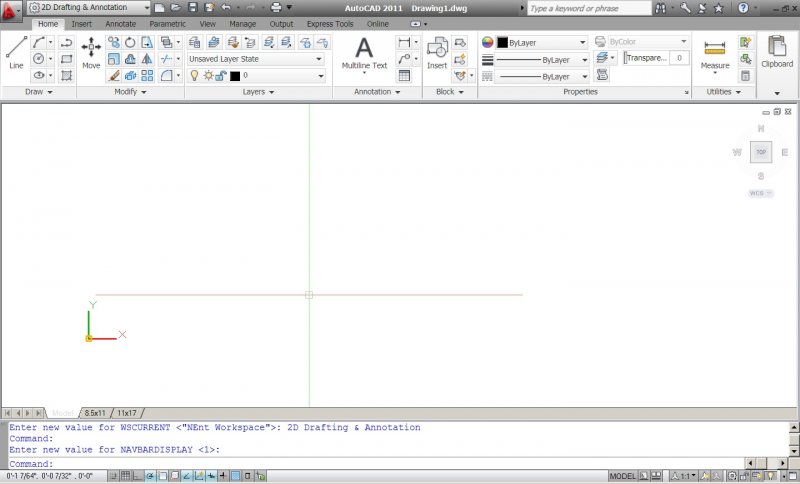
Task: Expand the Block panel title
Action: click(449, 92)
